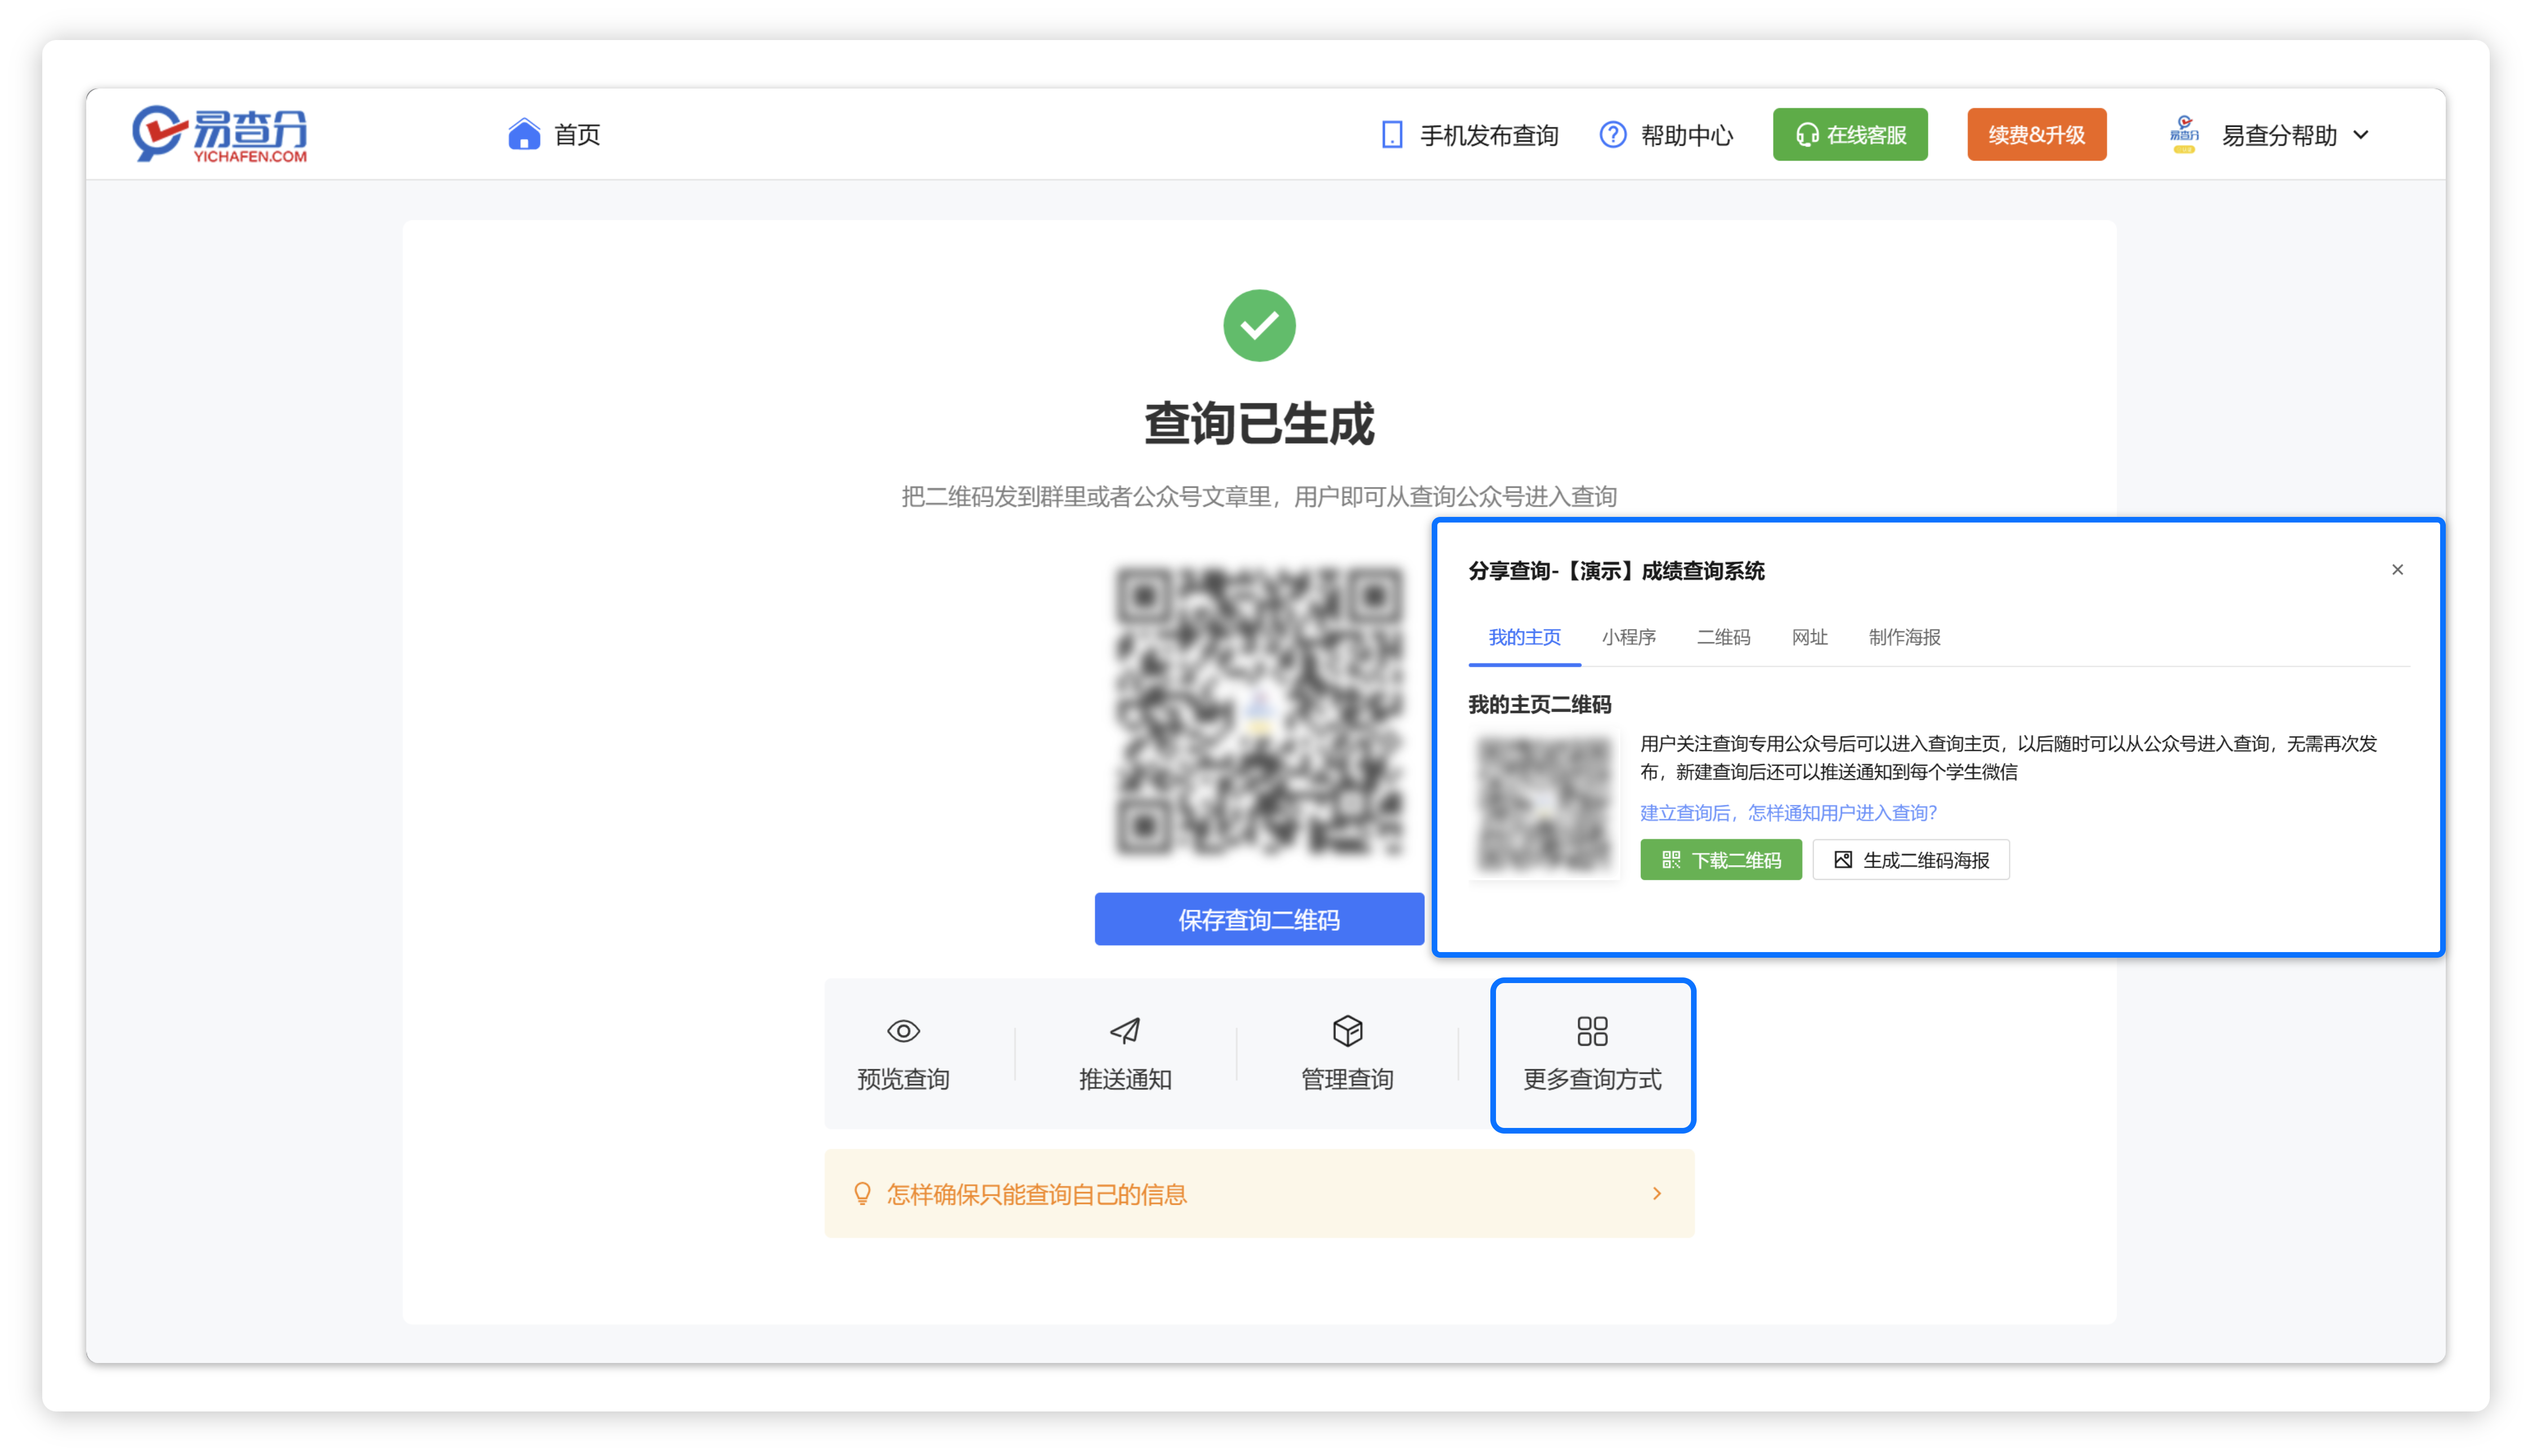Click the 分享查询-【演示】成绩查询系统 title
2532x1456 pixels.
tap(1616, 571)
